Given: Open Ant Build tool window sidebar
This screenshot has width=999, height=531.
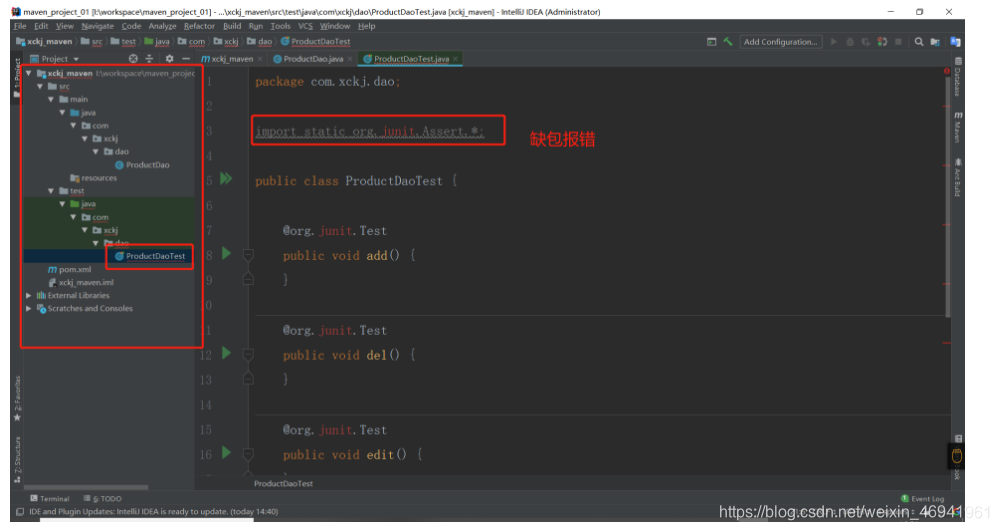Looking at the screenshot, I should 957,178.
